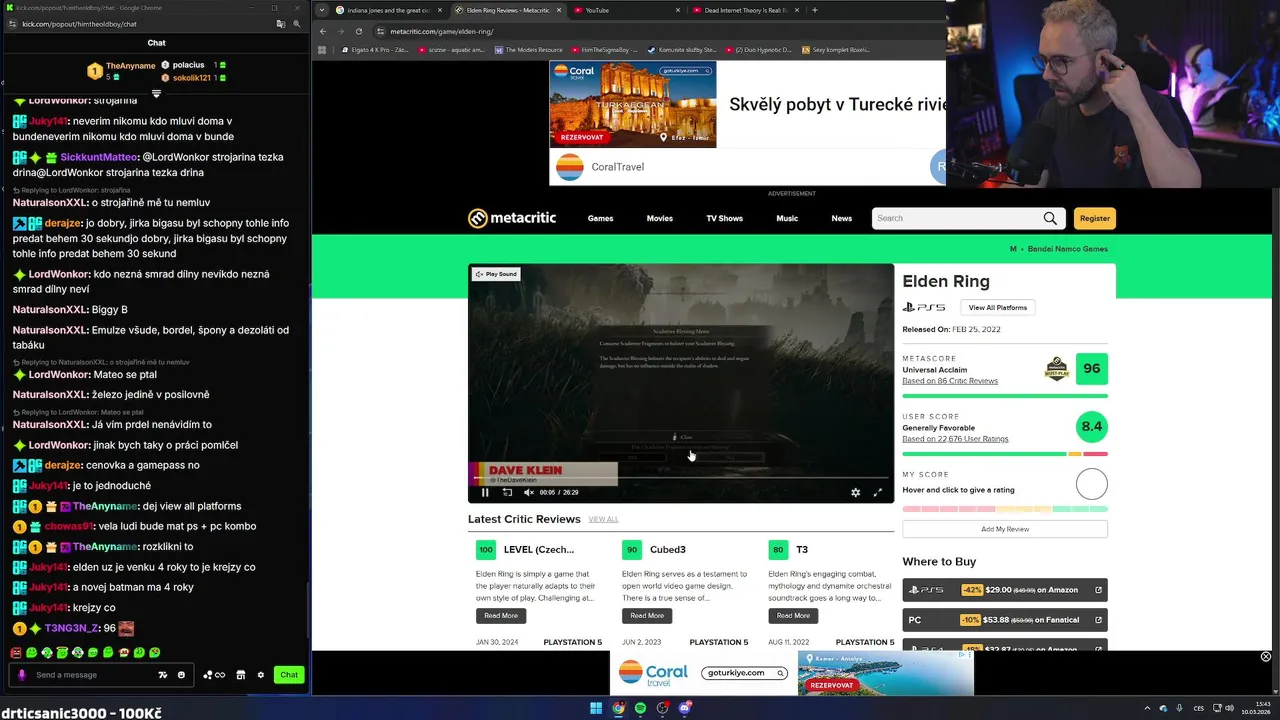Click the User Score 8.4 badge
Image resolution: width=1280 pixels, height=720 pixels.
[1091, 427]
